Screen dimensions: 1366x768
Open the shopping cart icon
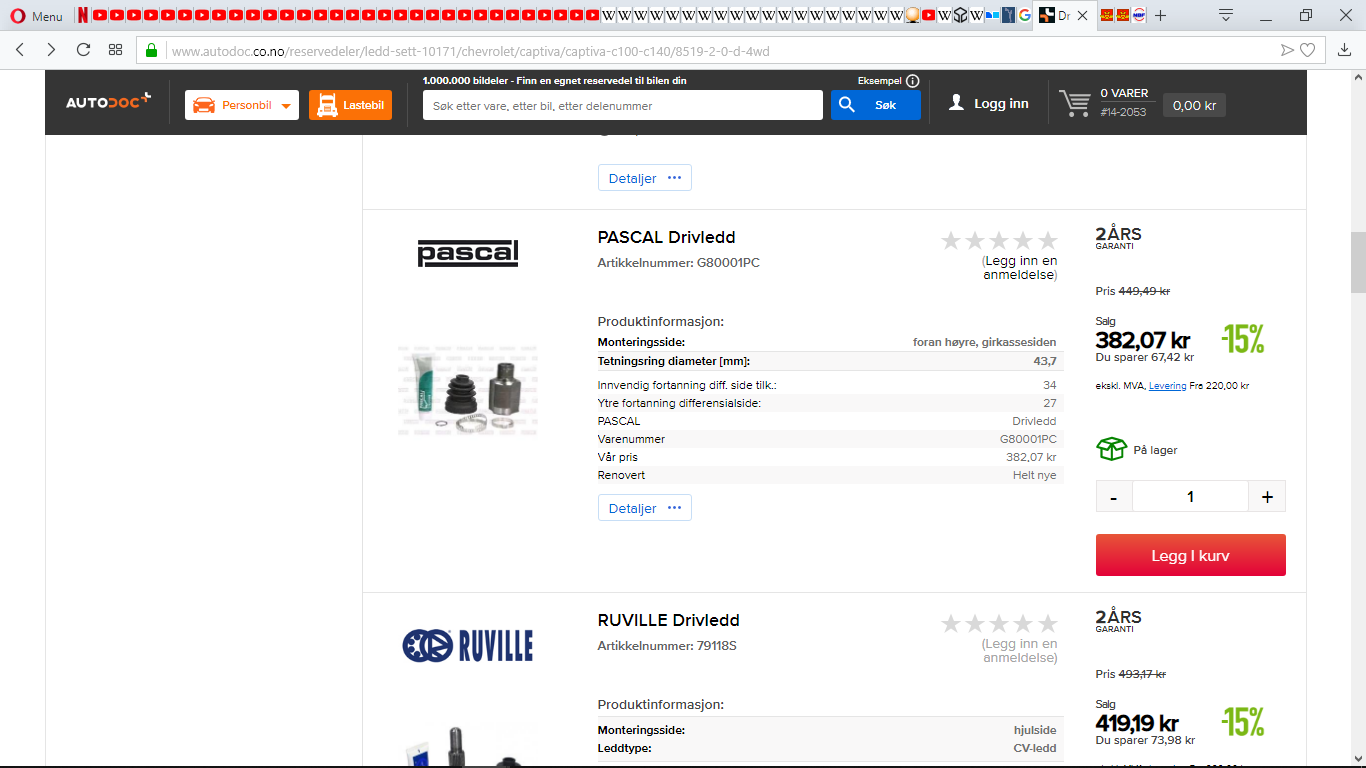[1075, 104]
